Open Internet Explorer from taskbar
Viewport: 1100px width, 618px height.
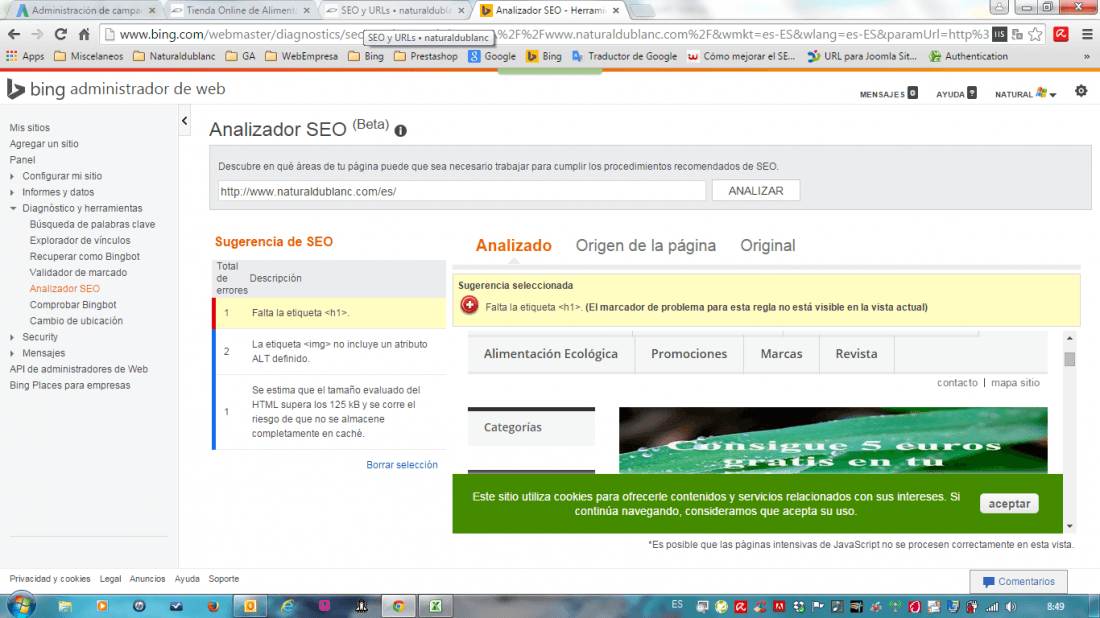tap(288, 606)
